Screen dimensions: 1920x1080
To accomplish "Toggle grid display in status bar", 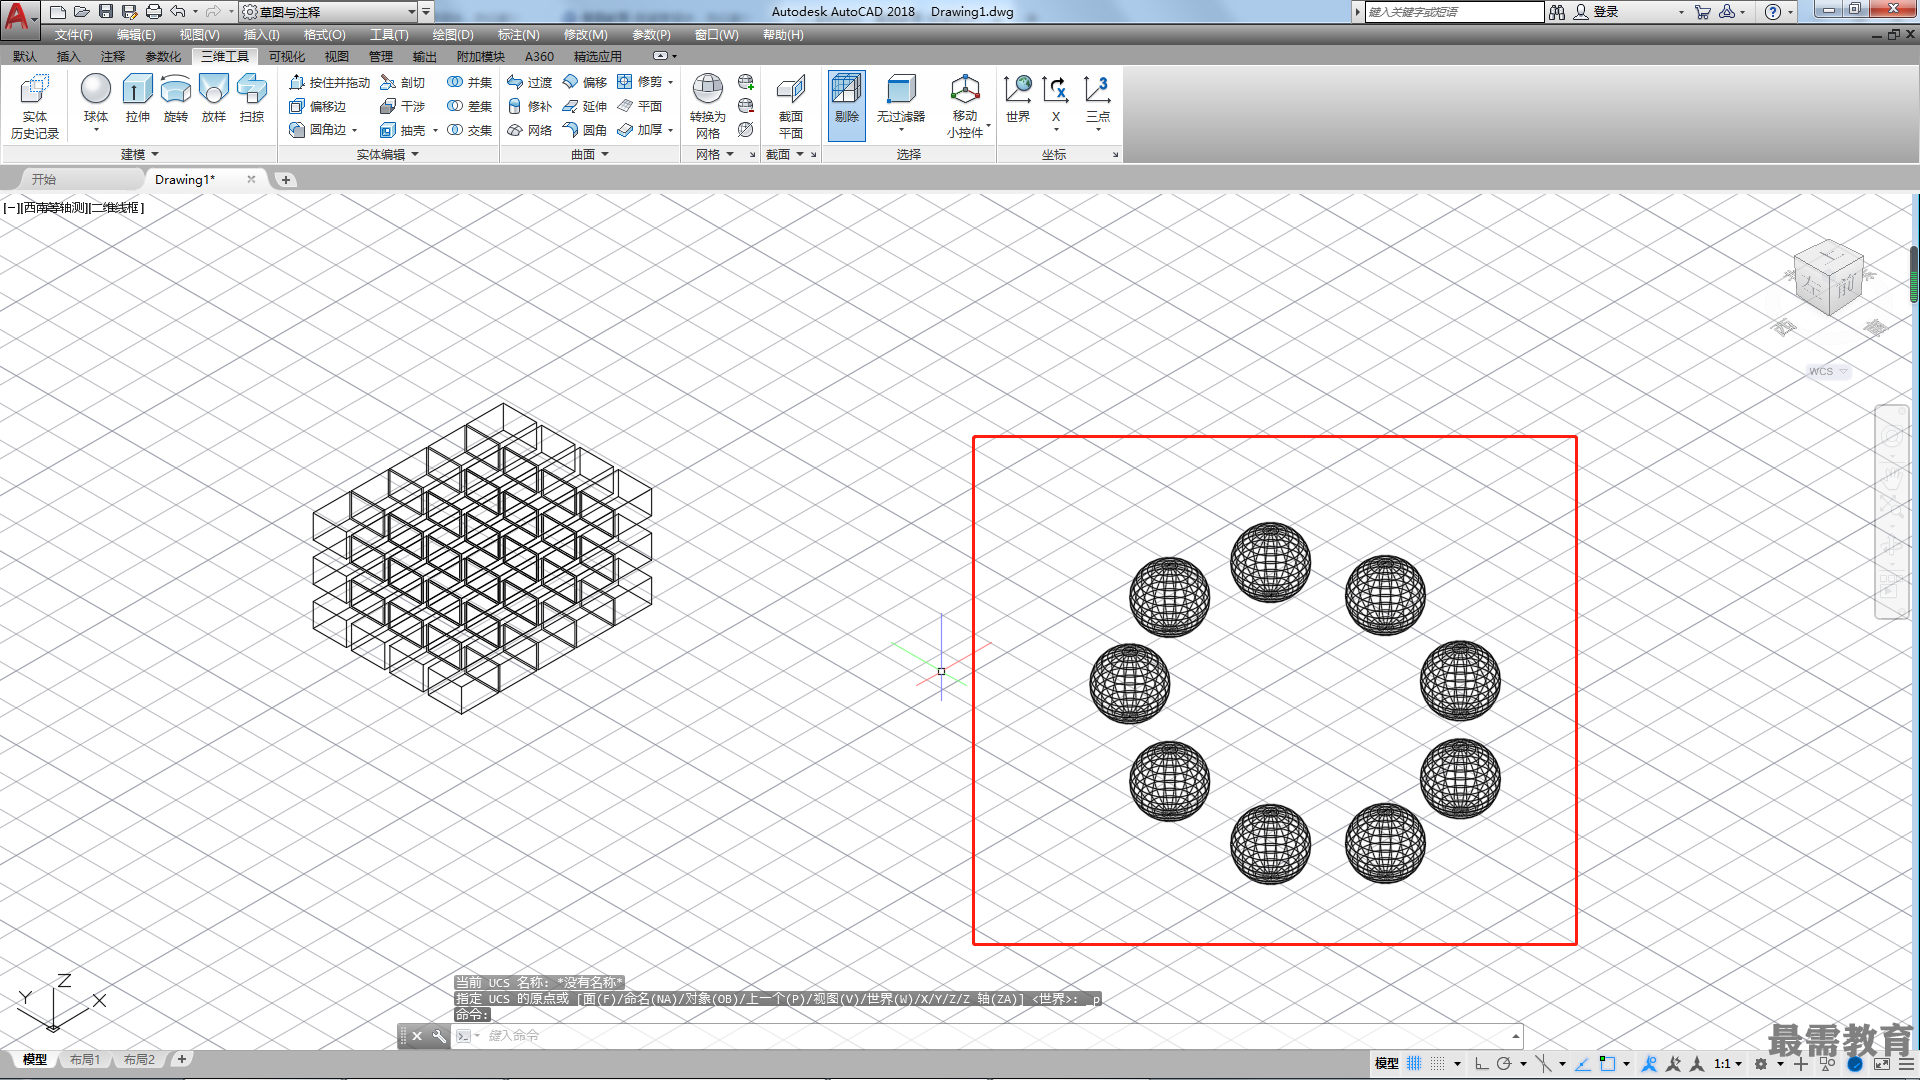I will [1414, 1063].
